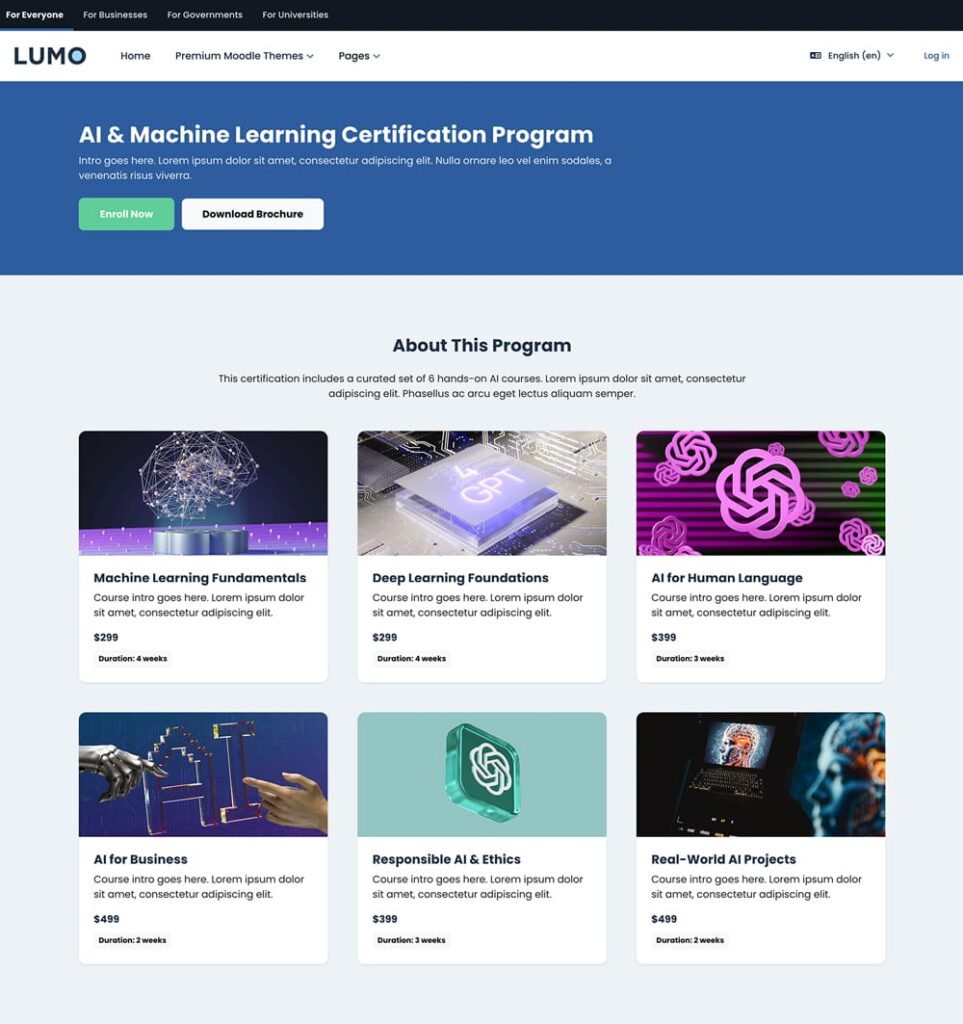This screenshot has height=1024, width=963.
Task: Select the For Universities tab
Action: click(x=295, y=14)
